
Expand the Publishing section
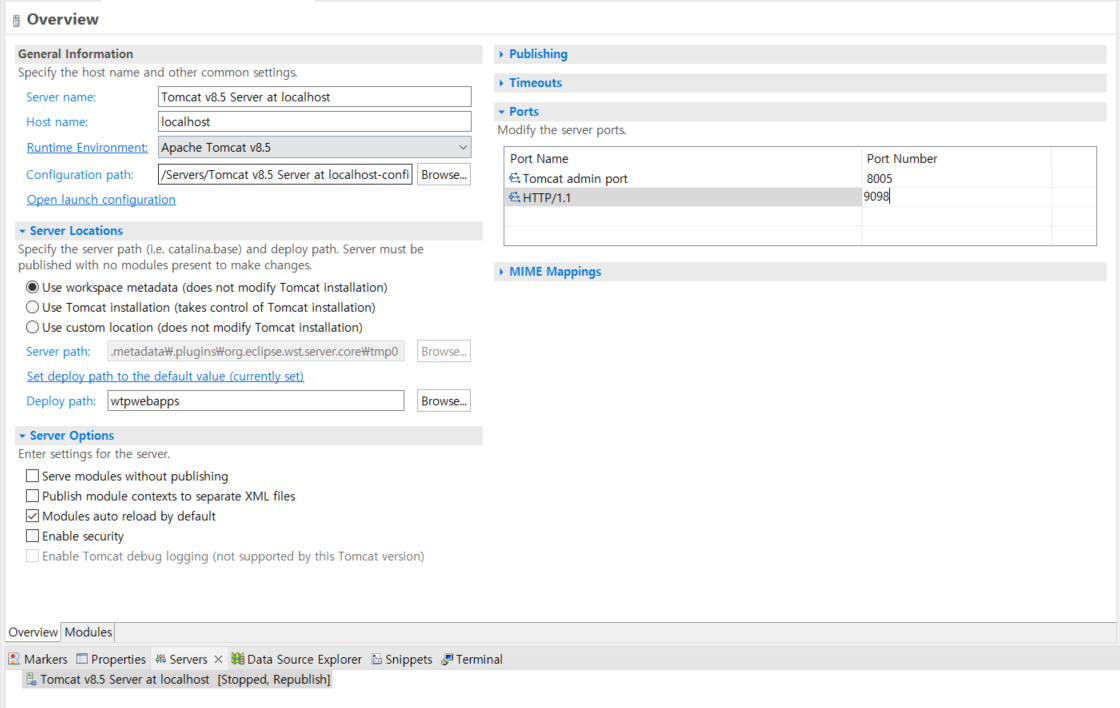[x=501, y=54]
